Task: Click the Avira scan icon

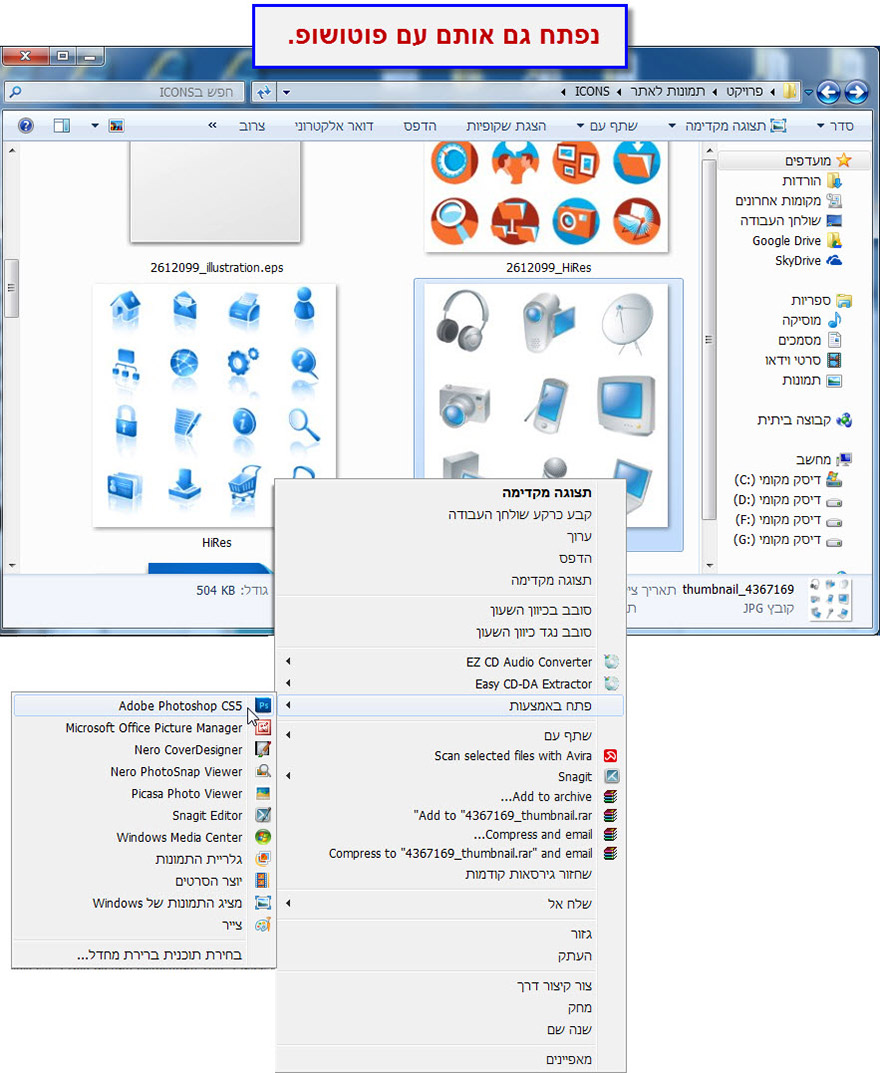Action: click(x=610, y=755)
